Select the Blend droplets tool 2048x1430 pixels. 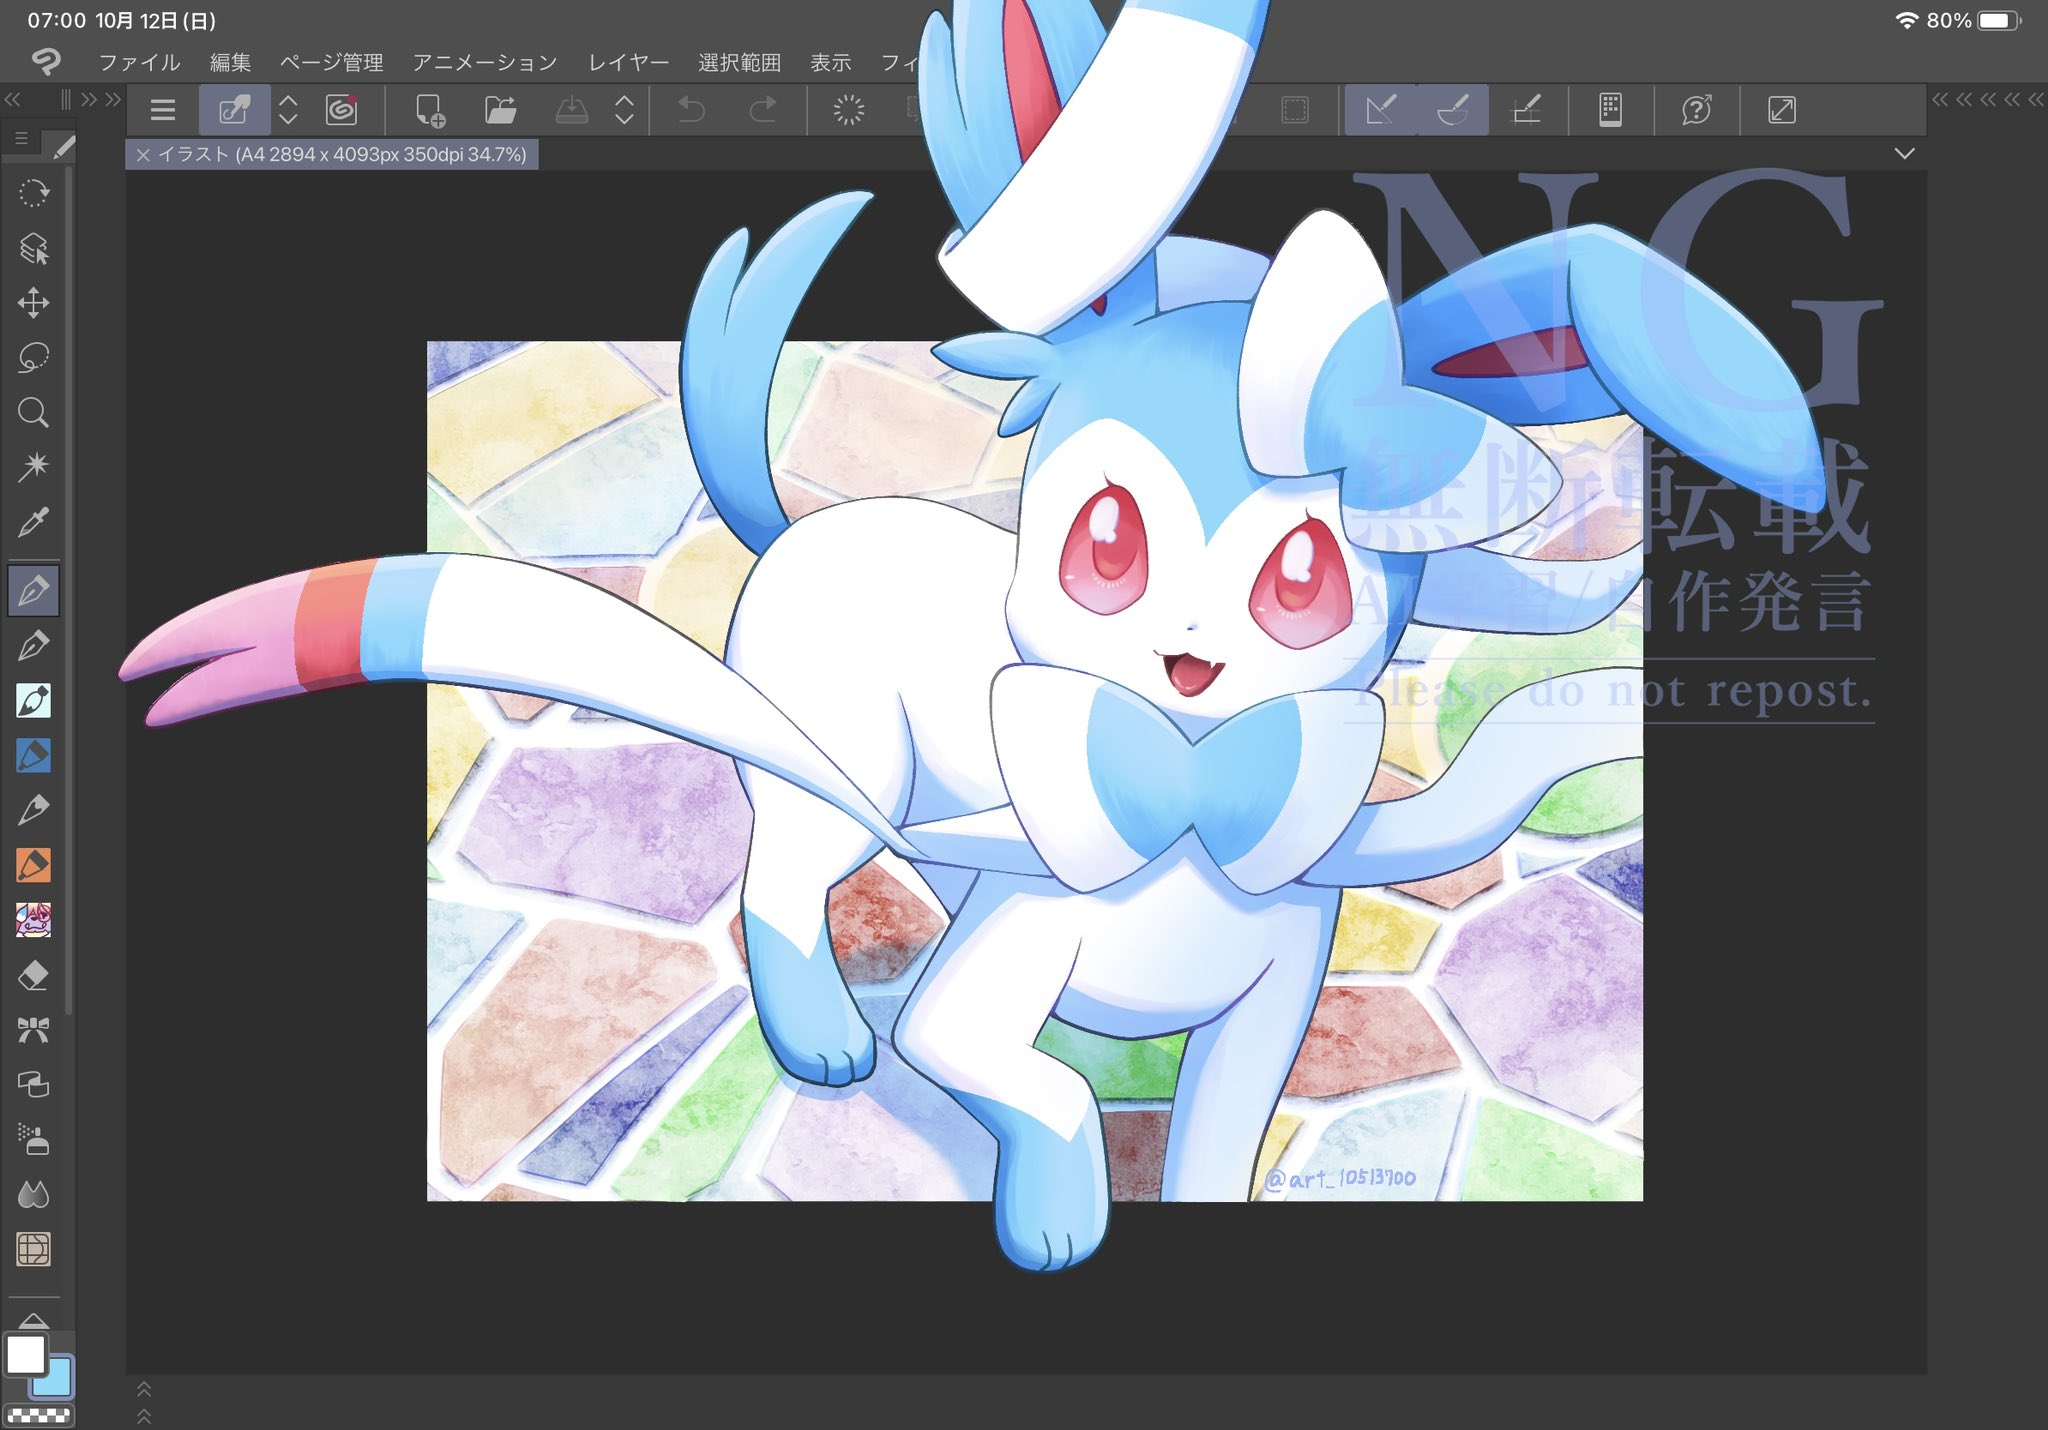pos(33,1194)
